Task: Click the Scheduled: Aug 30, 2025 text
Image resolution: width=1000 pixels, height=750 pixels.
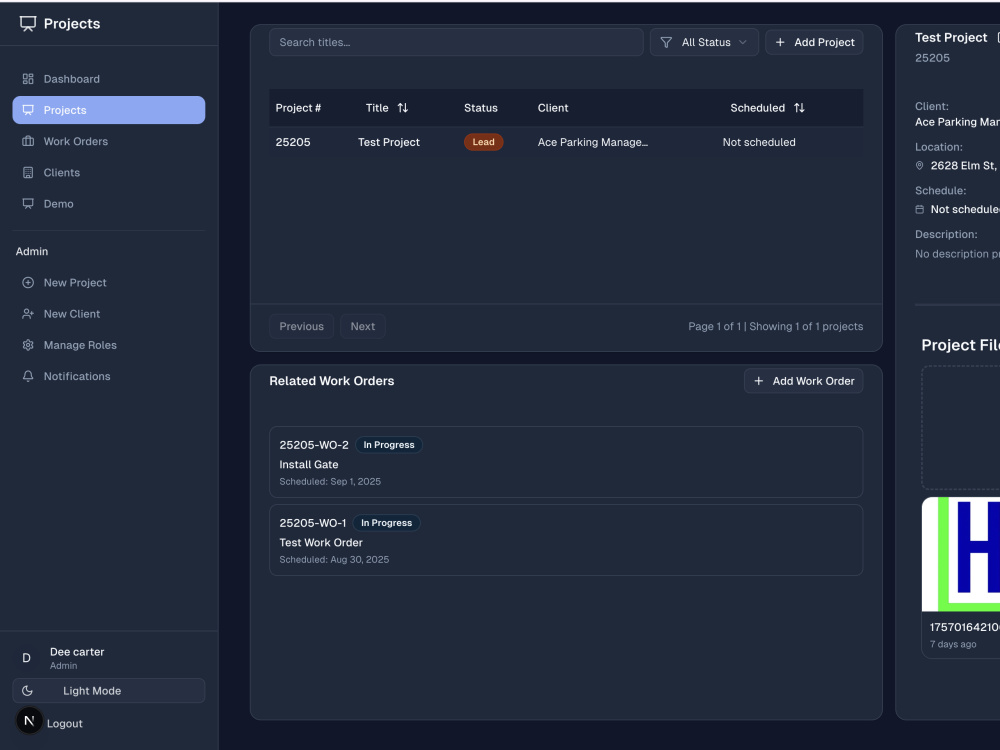Action: (x=334, y=559)
